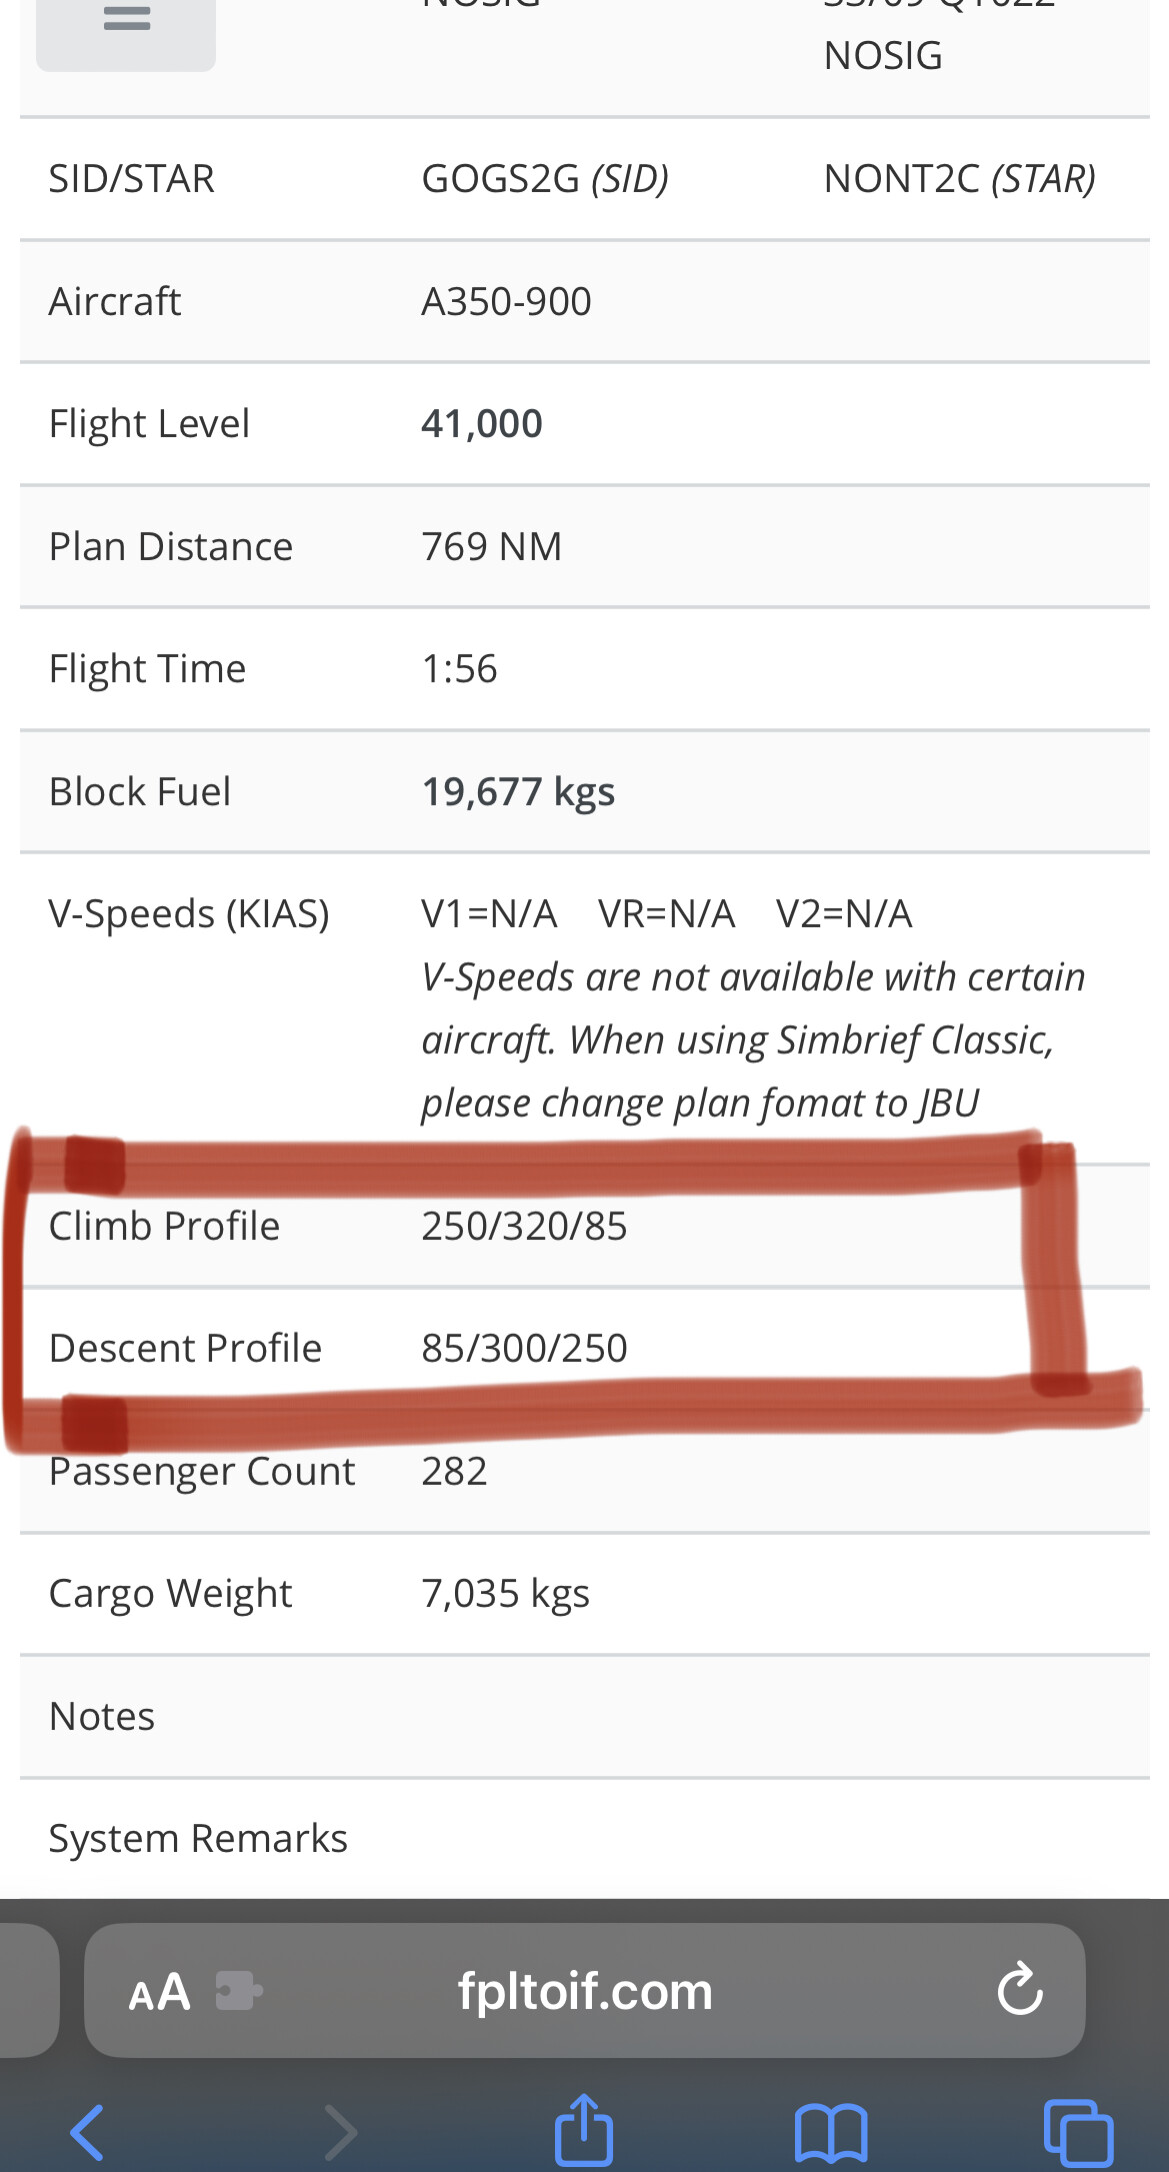Tap the 19,677 kgs block fuel value
The width and height of the screenshot is (1169, 2172).
pos(518,792)
